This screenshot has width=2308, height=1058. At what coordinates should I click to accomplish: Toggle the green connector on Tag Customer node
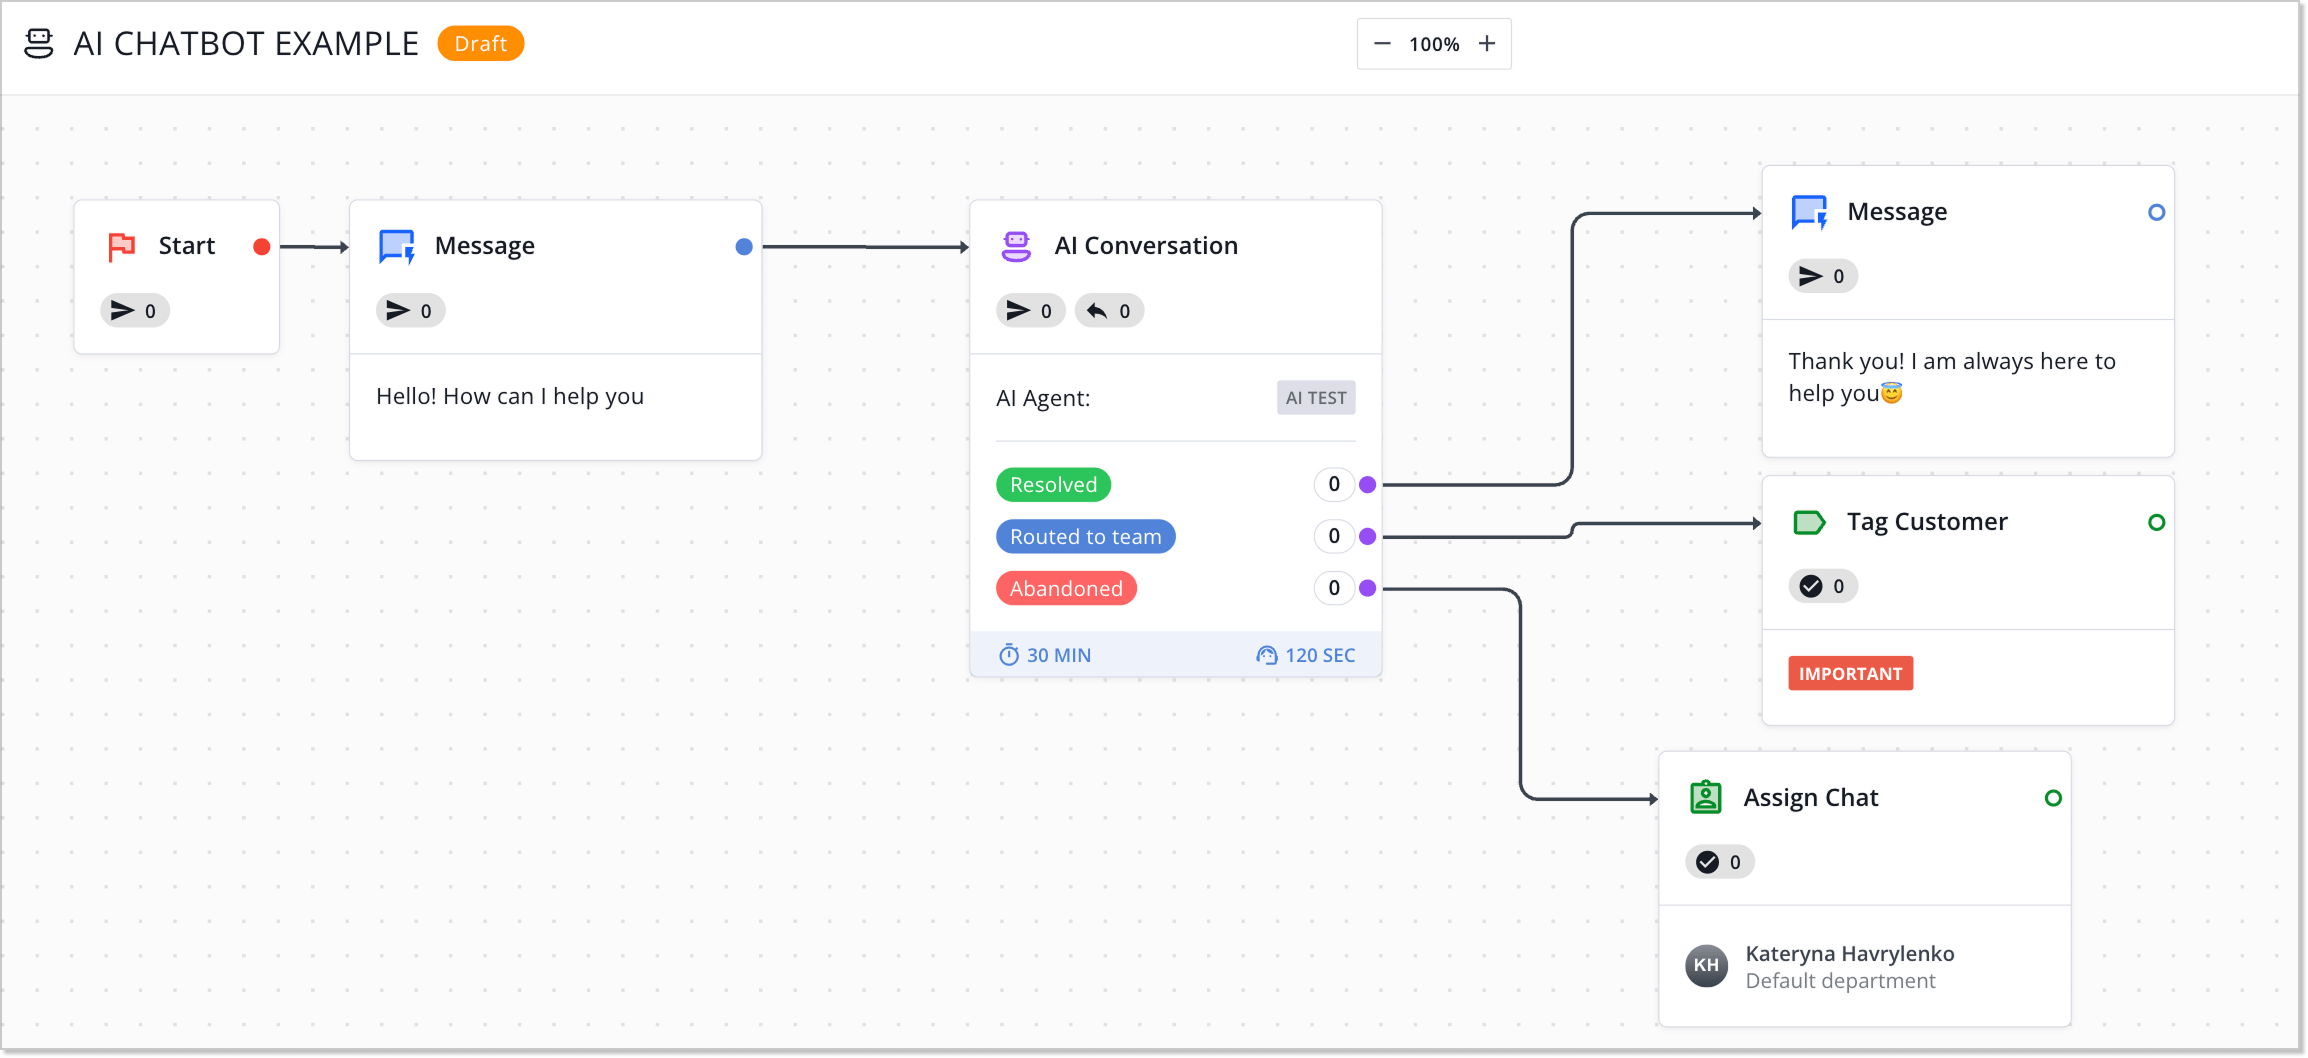pyautogui.click(x=2157, y=521)
